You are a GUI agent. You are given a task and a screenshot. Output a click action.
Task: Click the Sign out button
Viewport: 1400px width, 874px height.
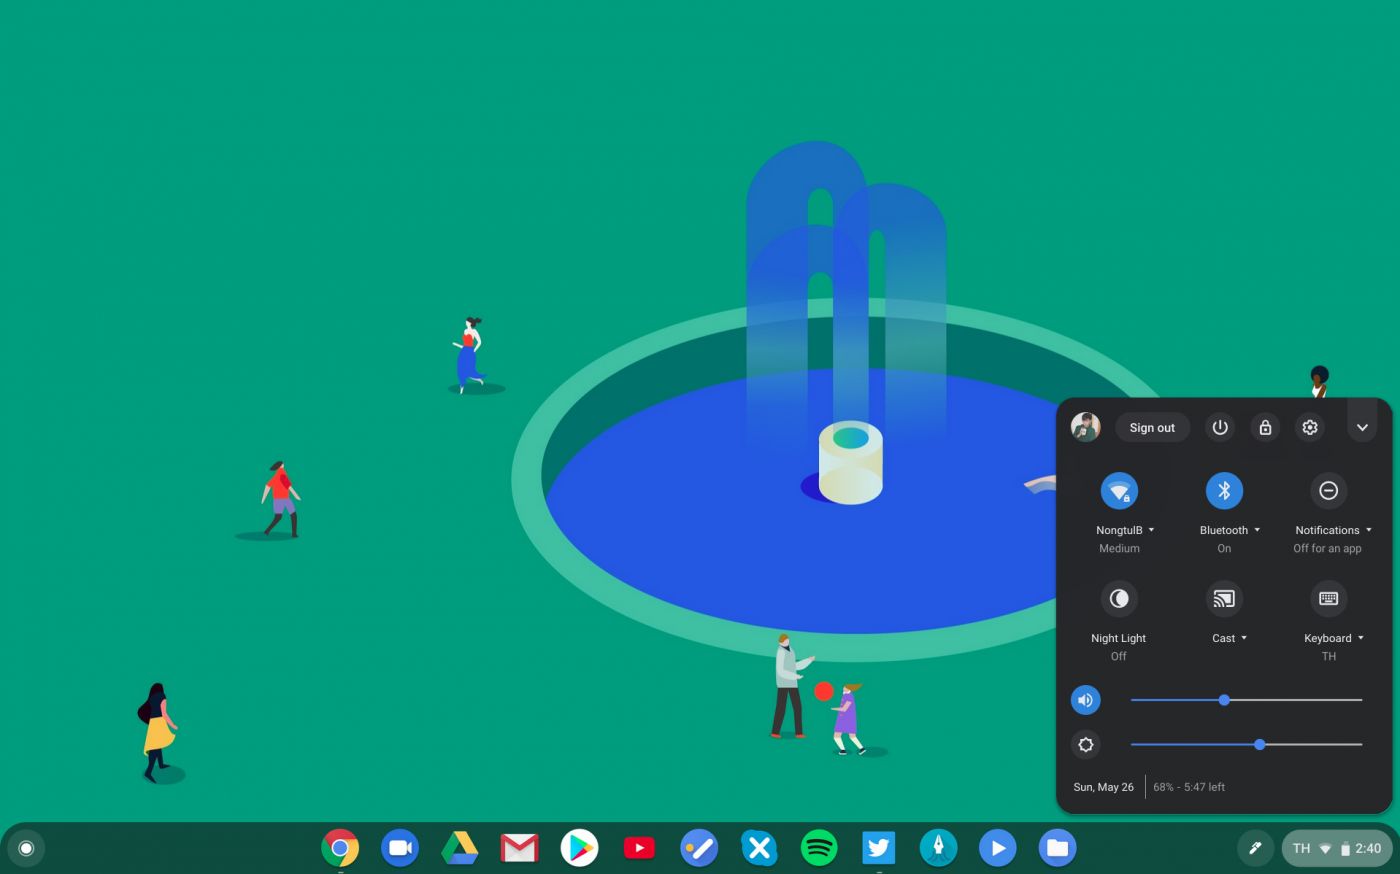point(1152,428)
